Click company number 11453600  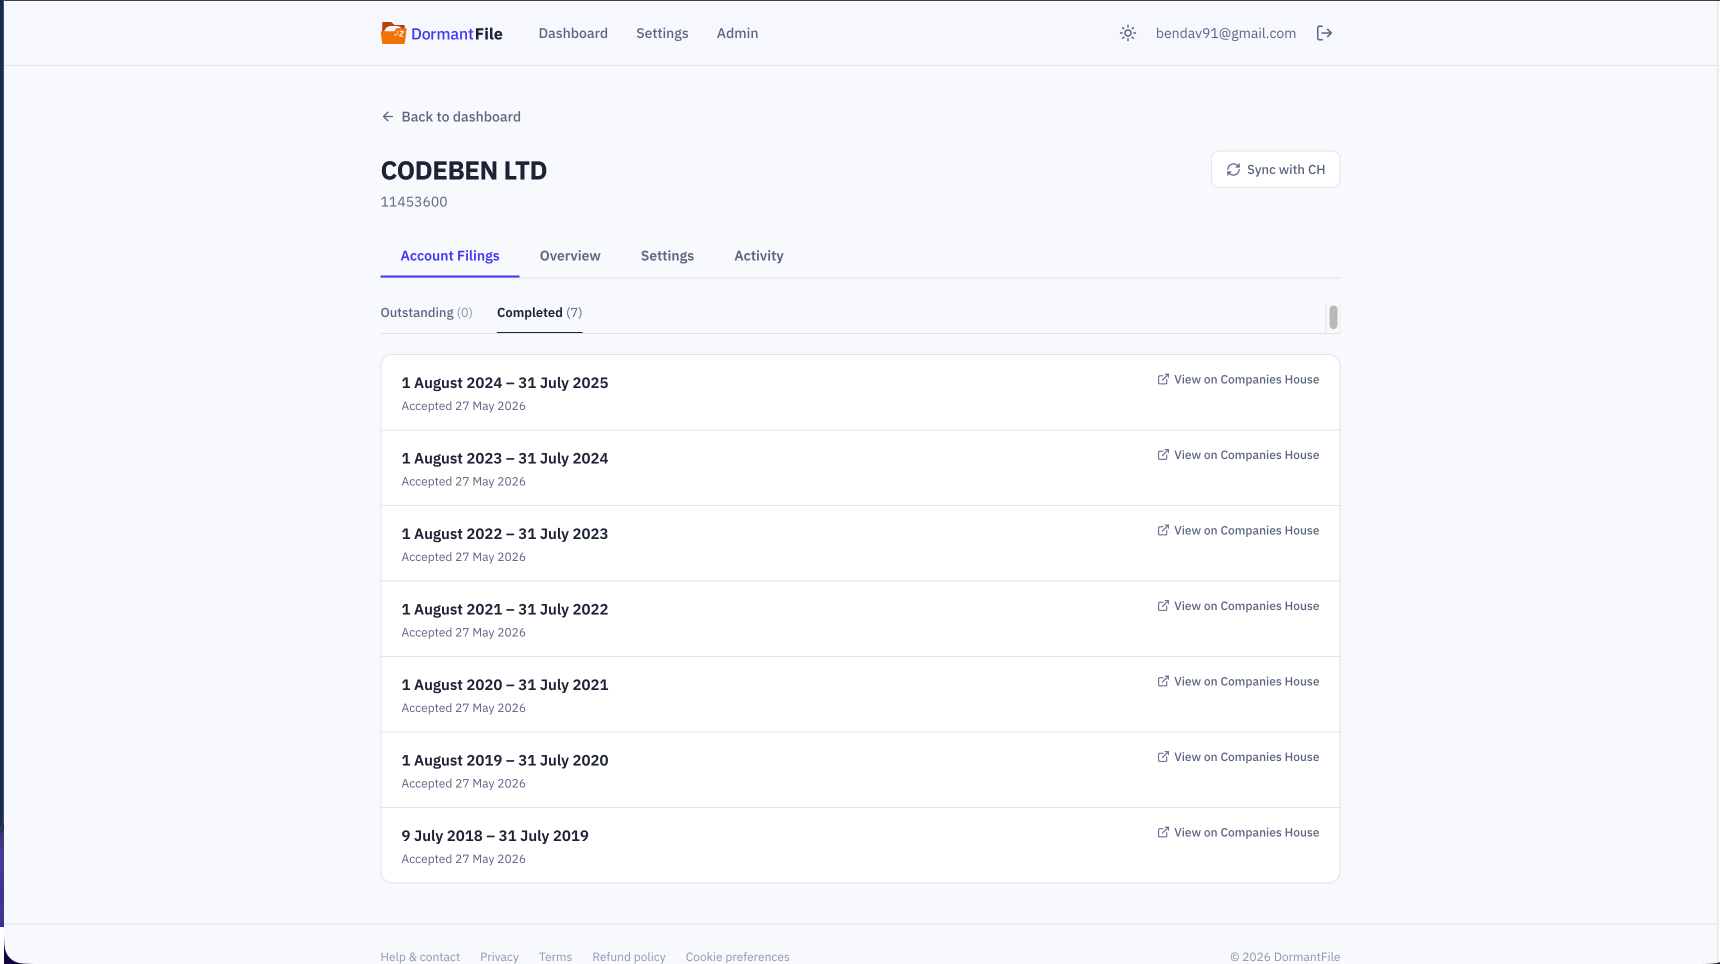click(414, 202)
